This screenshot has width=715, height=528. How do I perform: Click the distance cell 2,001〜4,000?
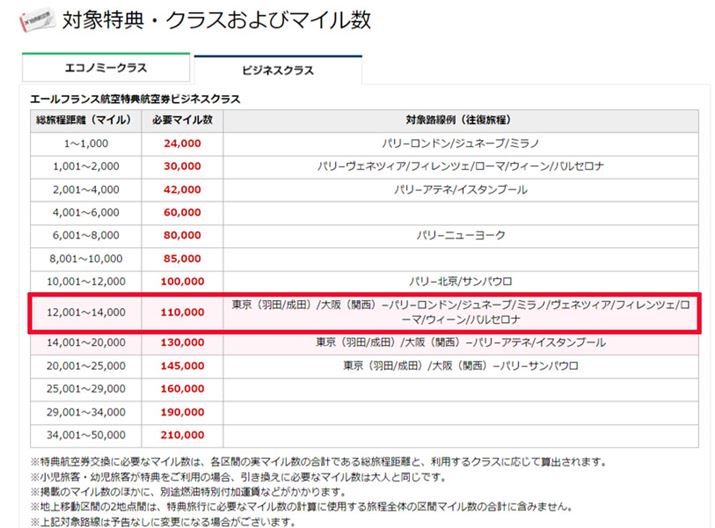pos(86,190)
